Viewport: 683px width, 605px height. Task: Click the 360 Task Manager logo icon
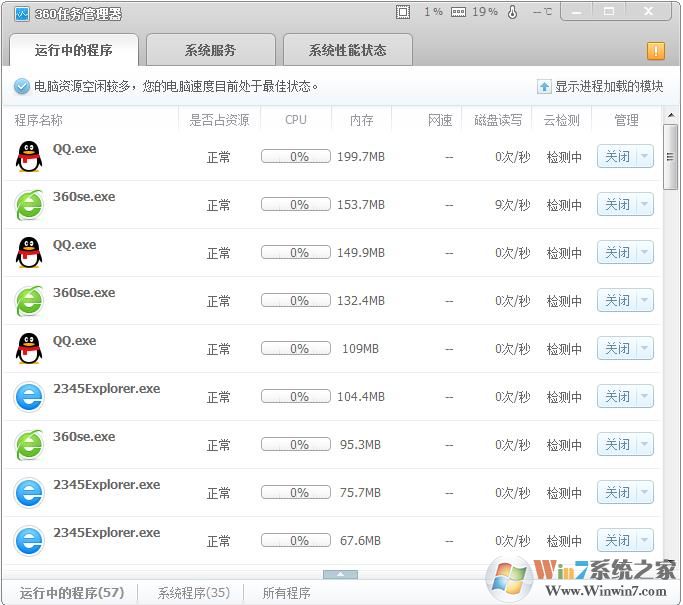(21, 13)
